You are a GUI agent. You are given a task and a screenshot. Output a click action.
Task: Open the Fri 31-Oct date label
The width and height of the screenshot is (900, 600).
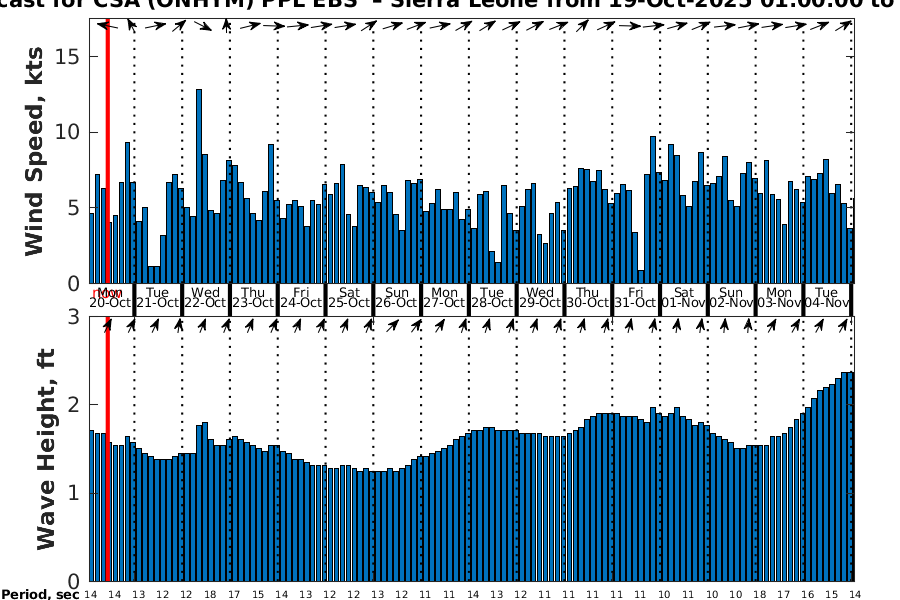635,298
